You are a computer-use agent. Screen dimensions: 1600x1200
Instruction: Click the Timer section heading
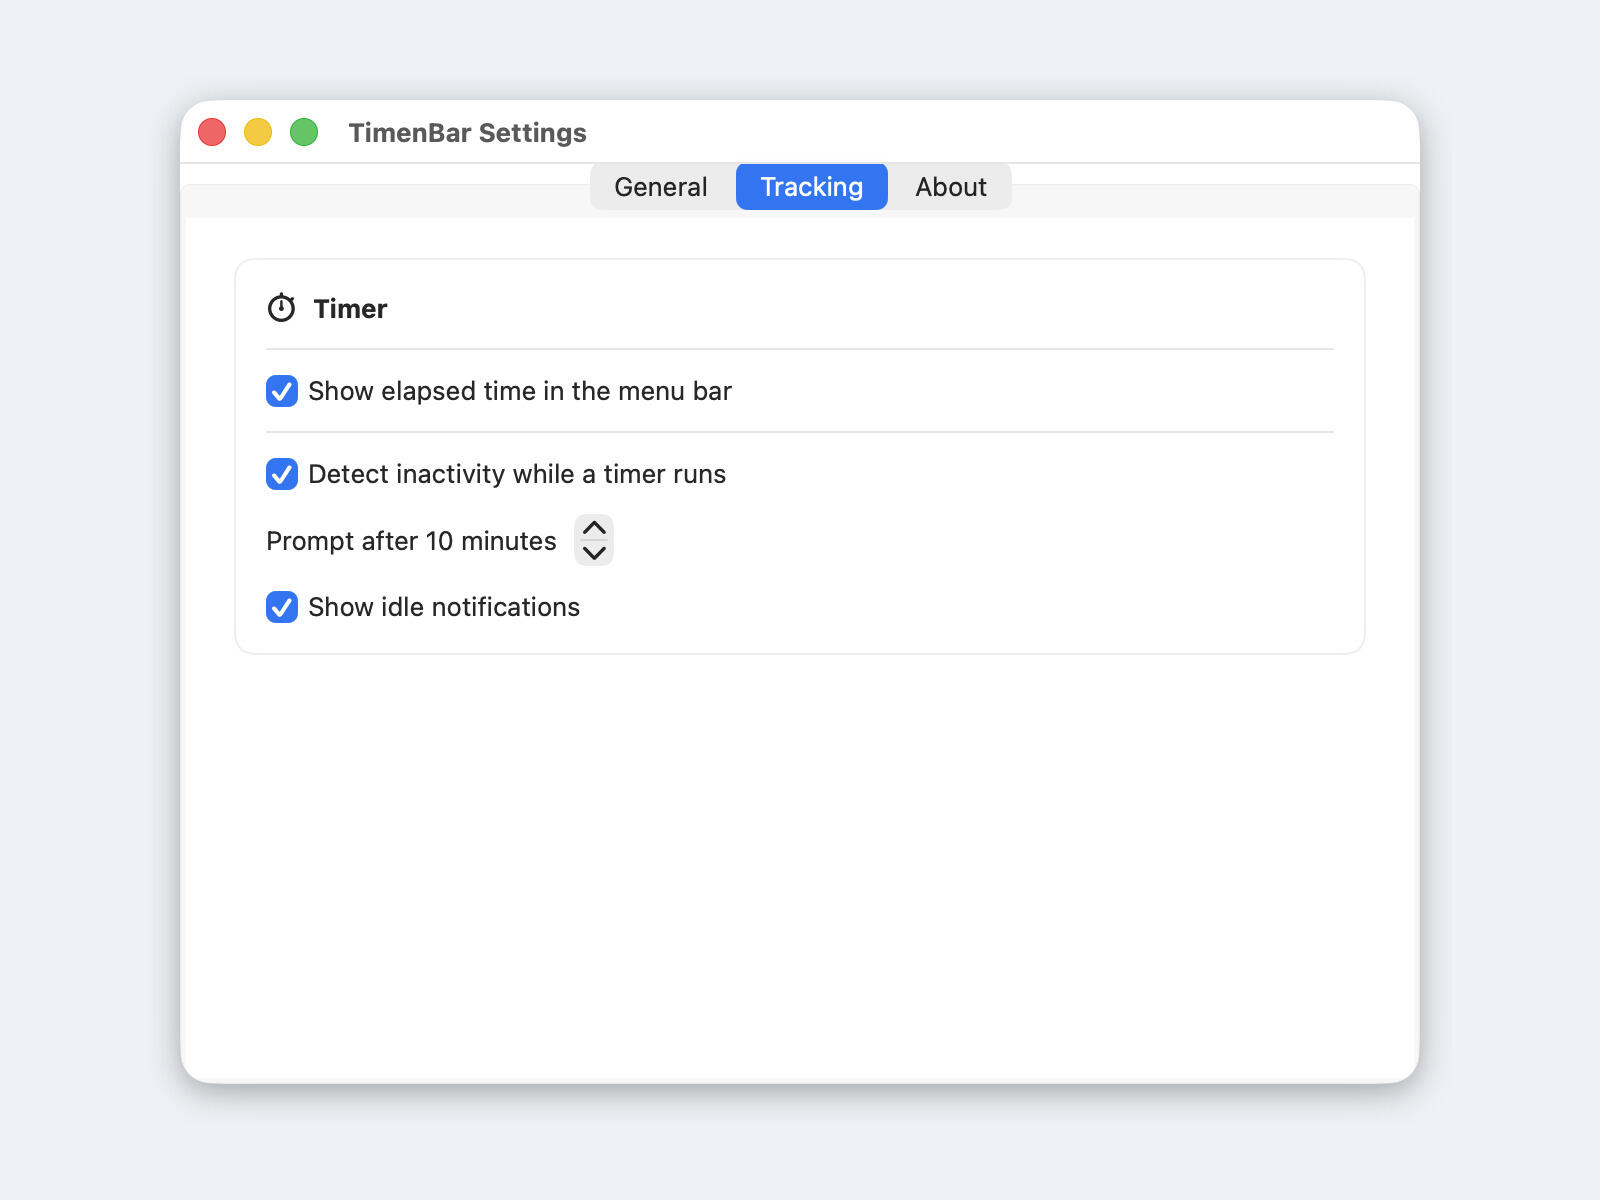coord(350,309)
